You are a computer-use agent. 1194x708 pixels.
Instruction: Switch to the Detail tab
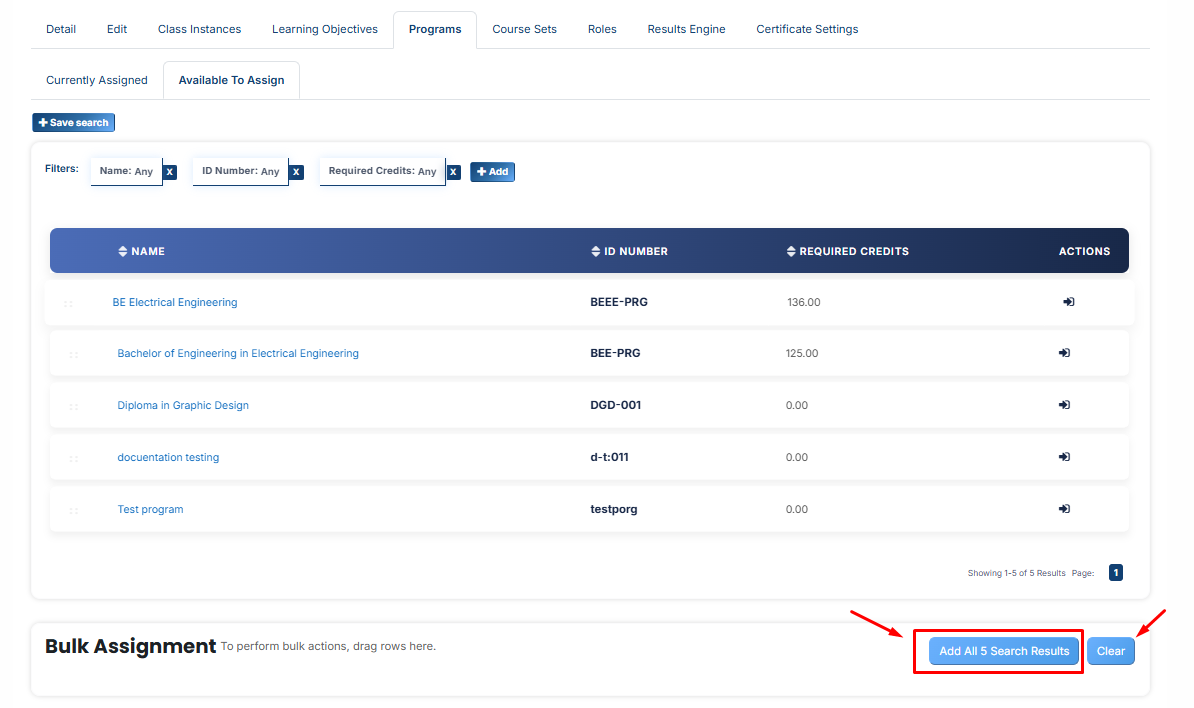61,29
